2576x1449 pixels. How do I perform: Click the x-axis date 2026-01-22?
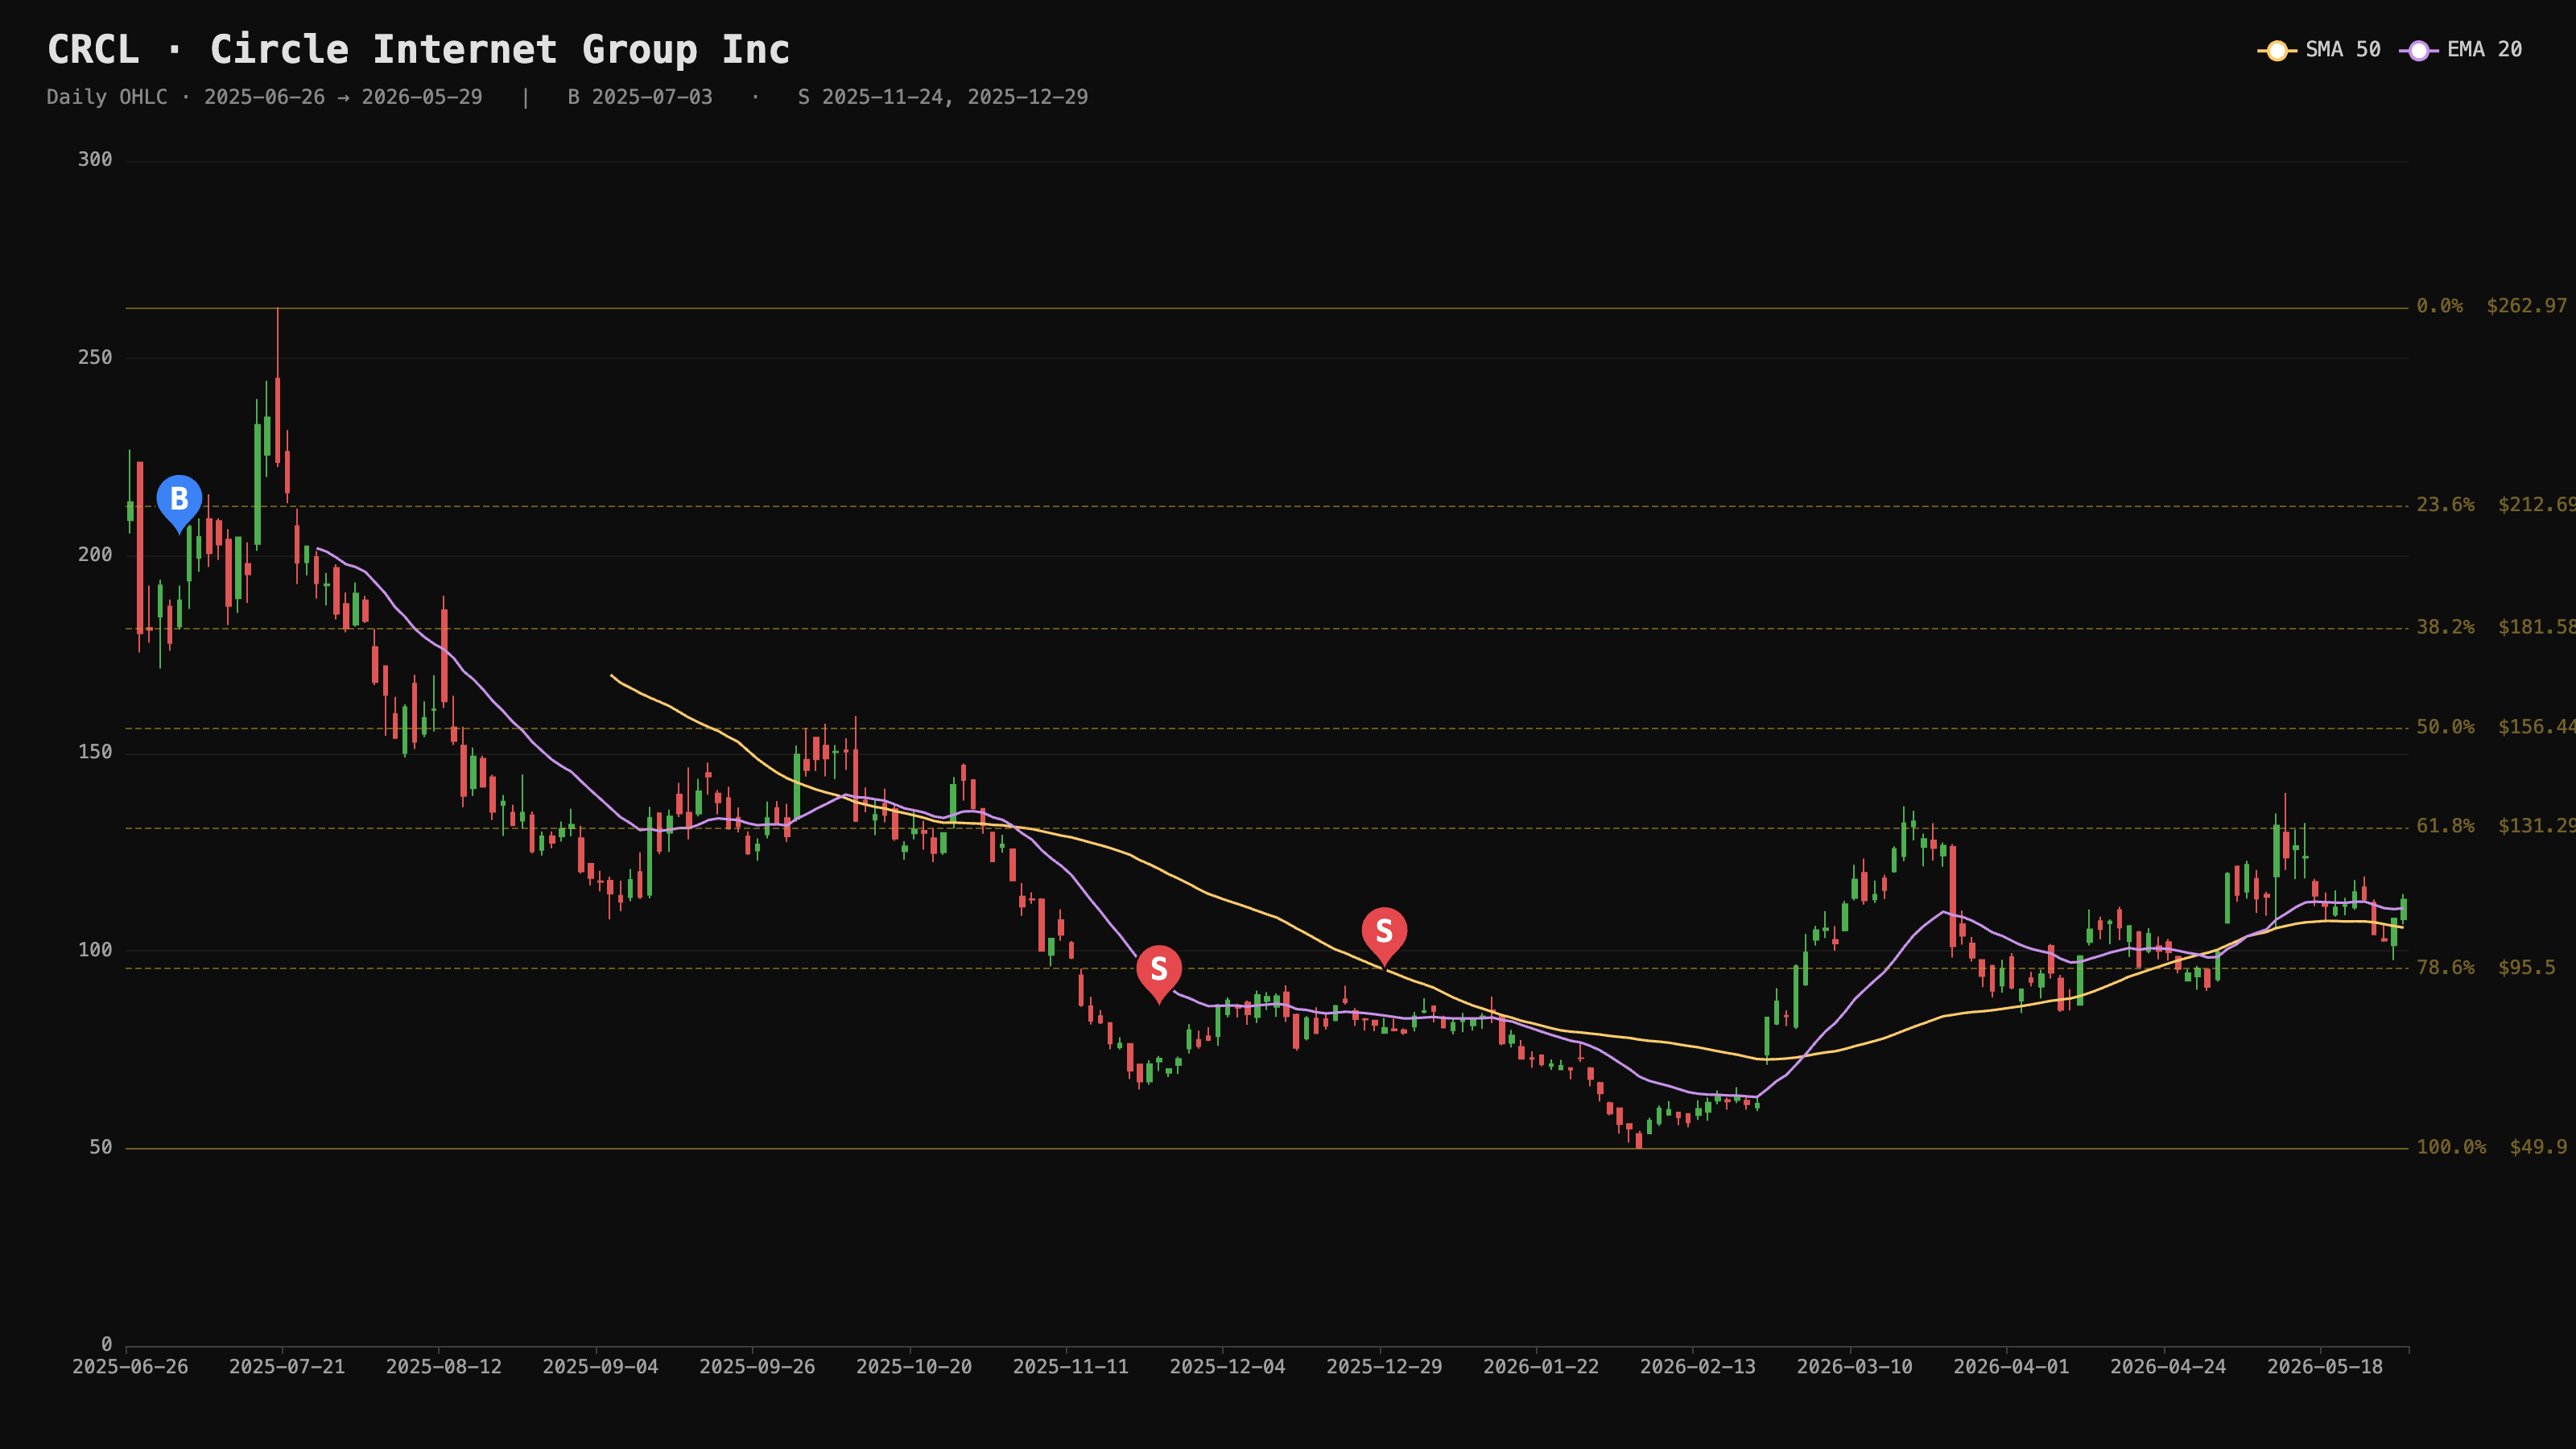(x=1541, y=1367)
